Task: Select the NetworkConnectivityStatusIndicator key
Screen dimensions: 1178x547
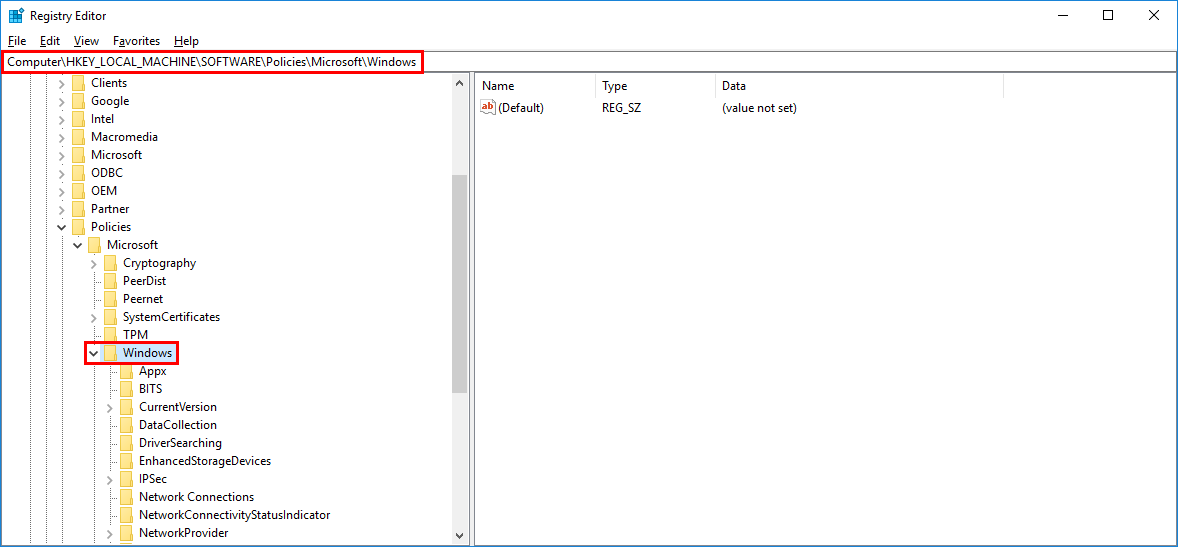Action: (234, 515)
